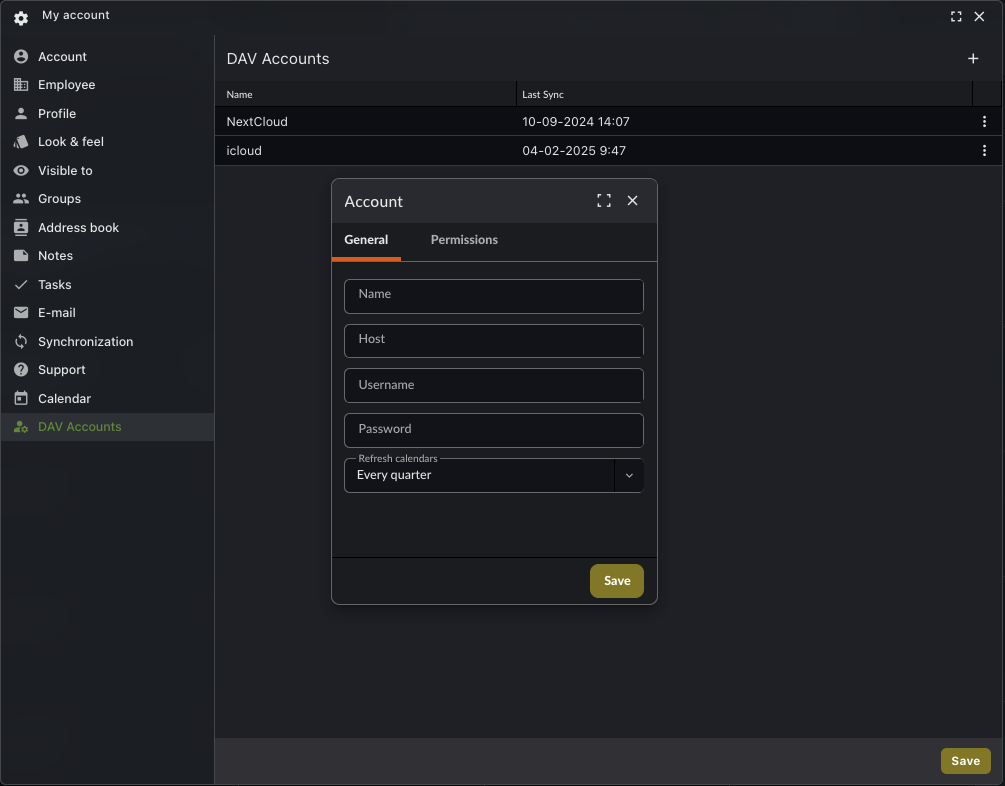Click the 04-02-2025 9:47 sync date
The width and height of the screenshot is (1005, 786).
tap(574, 151)
